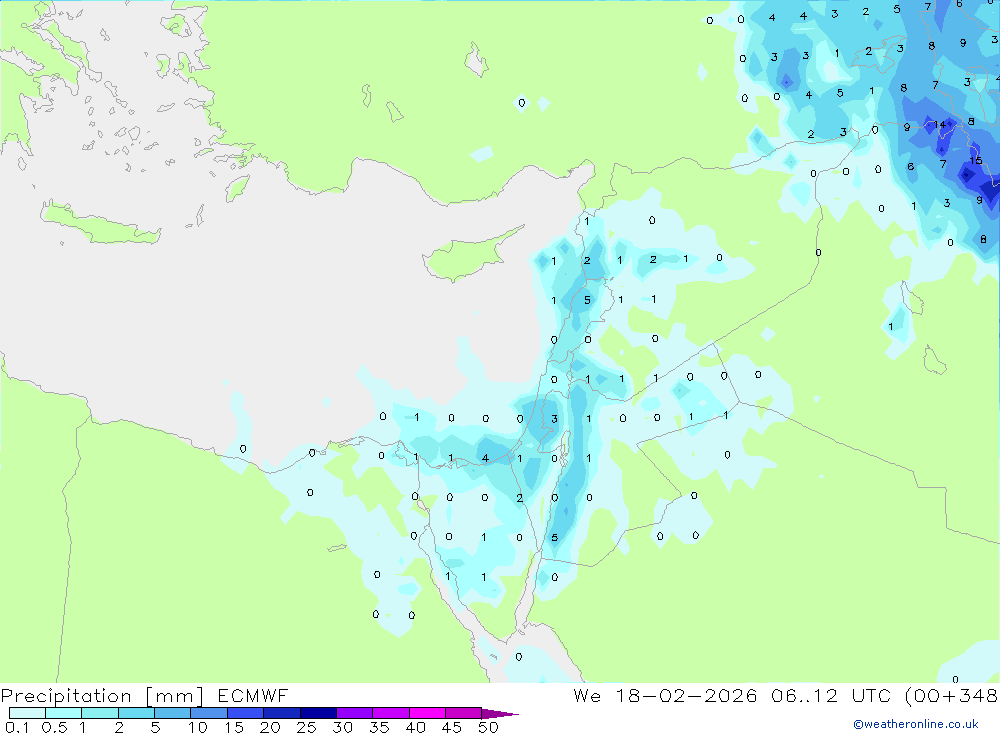Pick the 10–15 mm legend swatch
The height and width of the screenshot is (733, 1000).
pyautogui.click(x=209, y=713)
